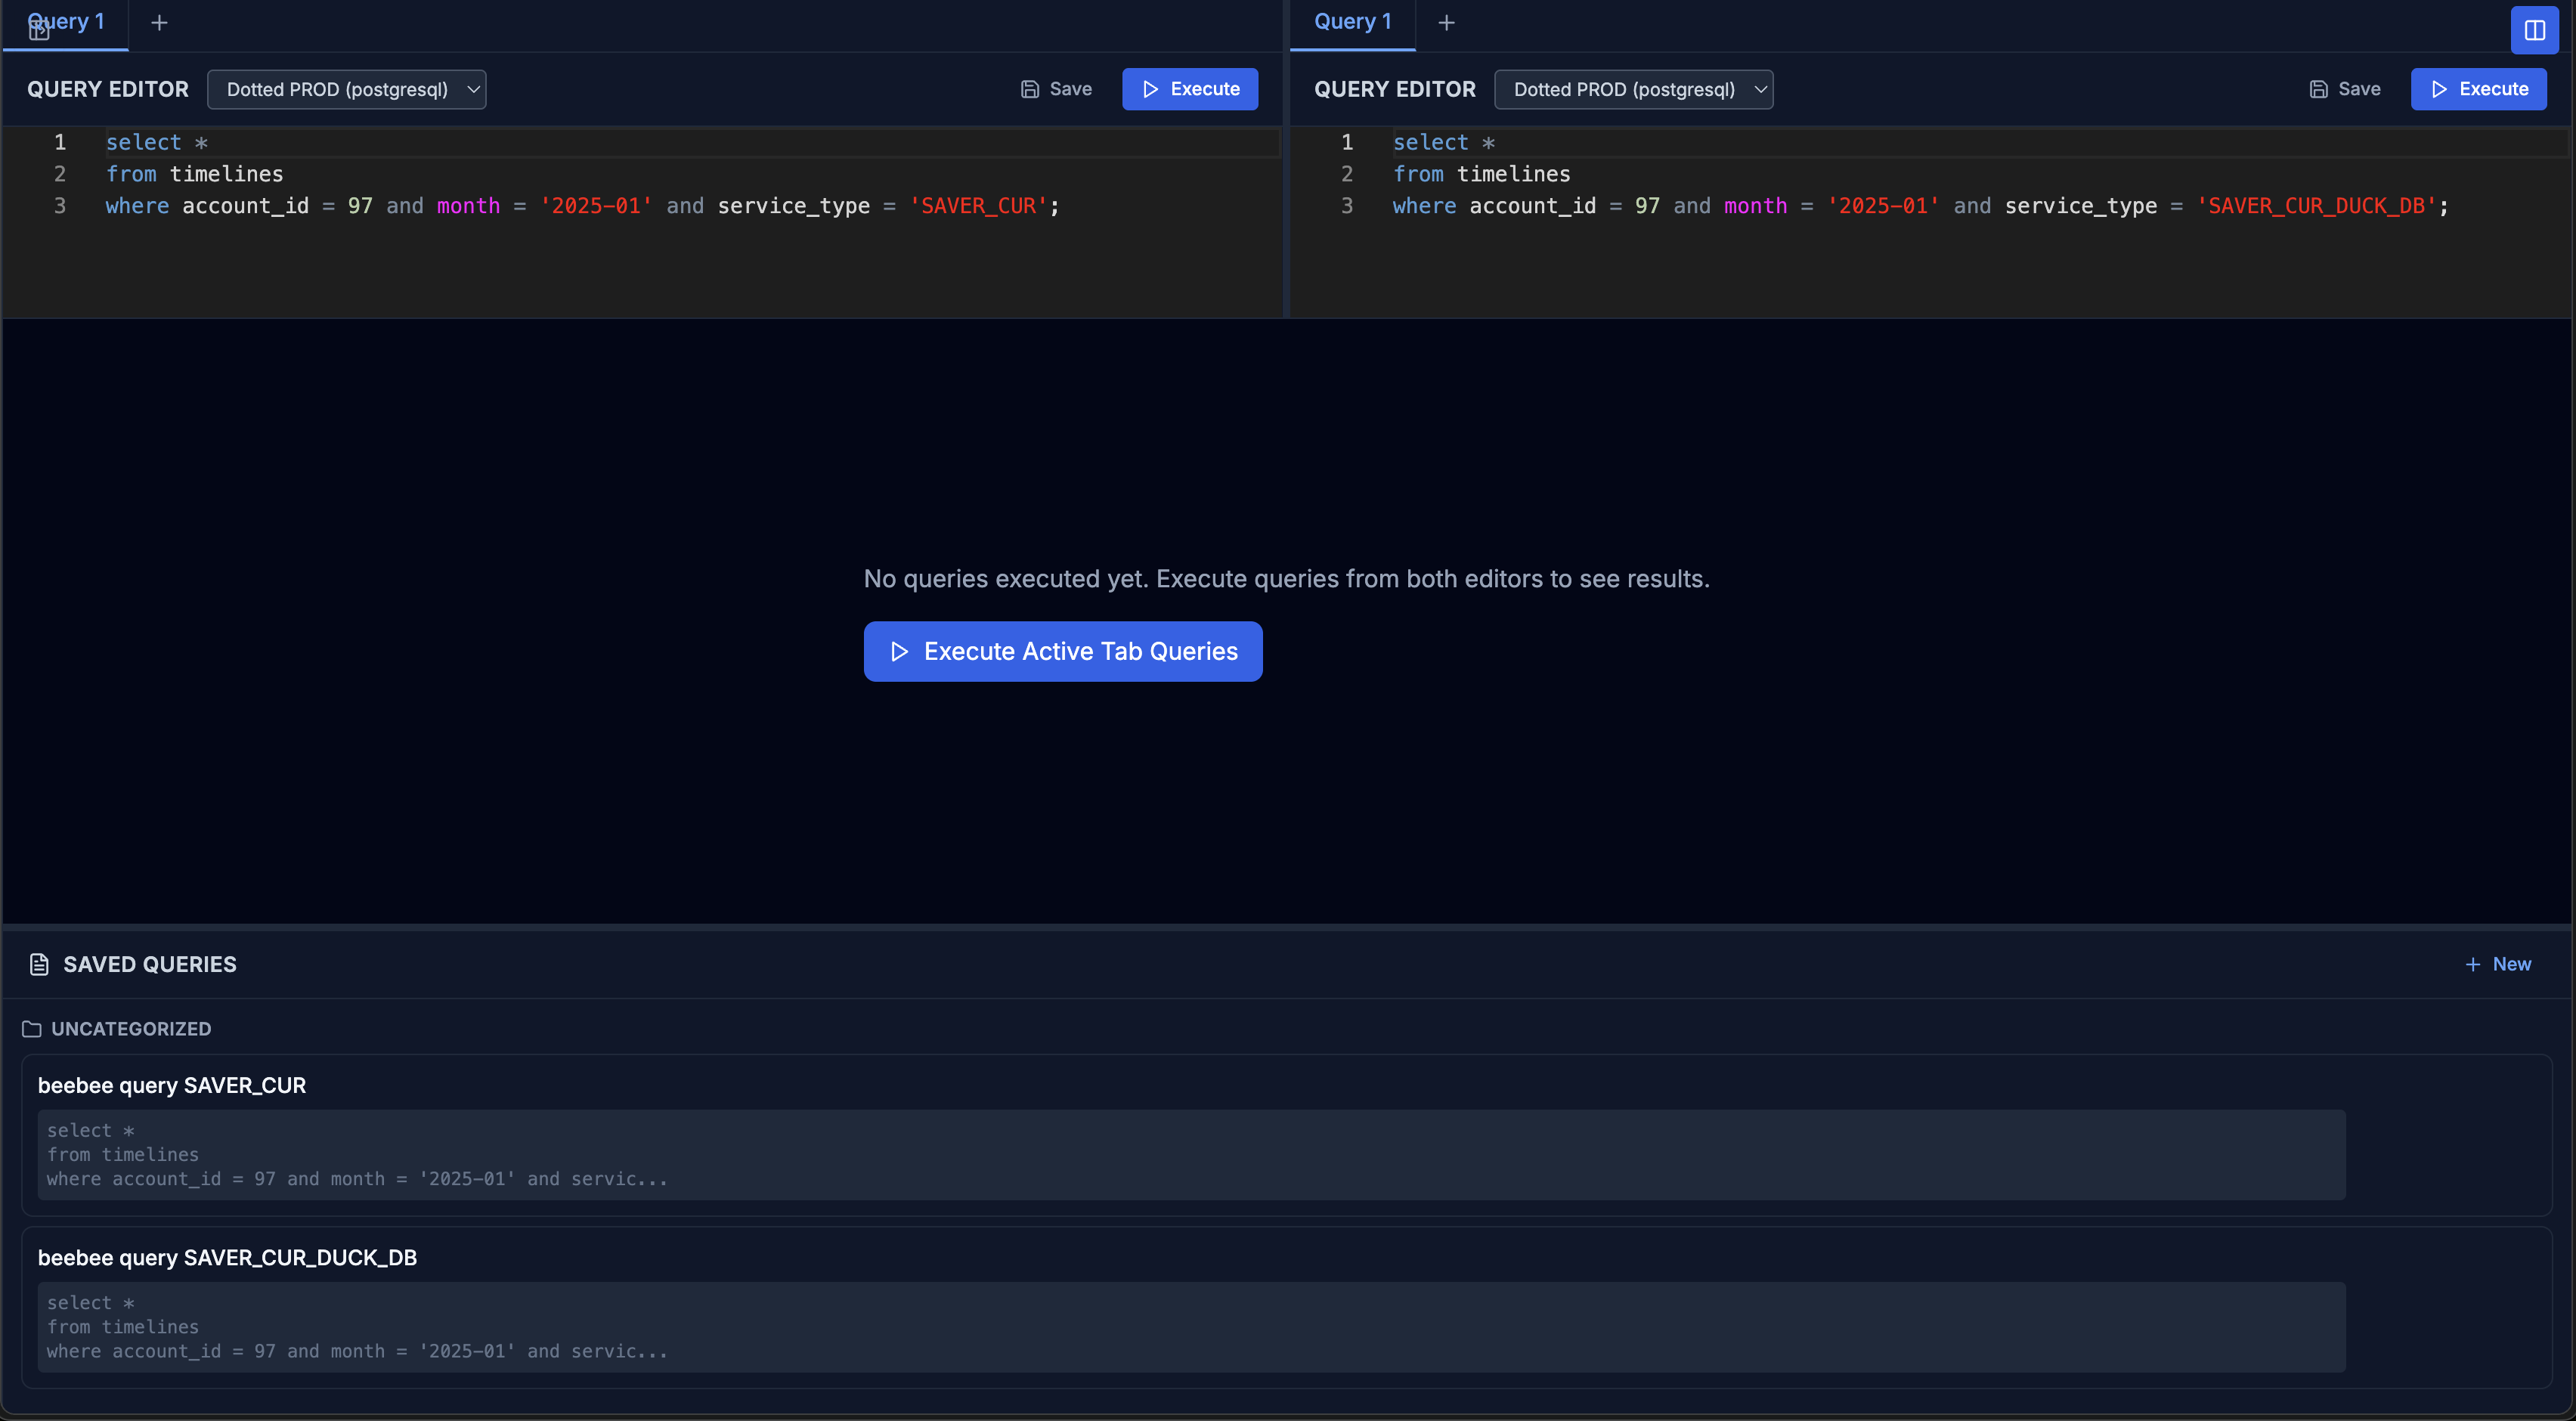Viewport: 2576px width, 1421px height.
Task: Click small panel icon over left Query 1 tab
Action: [x=39, y=30]
